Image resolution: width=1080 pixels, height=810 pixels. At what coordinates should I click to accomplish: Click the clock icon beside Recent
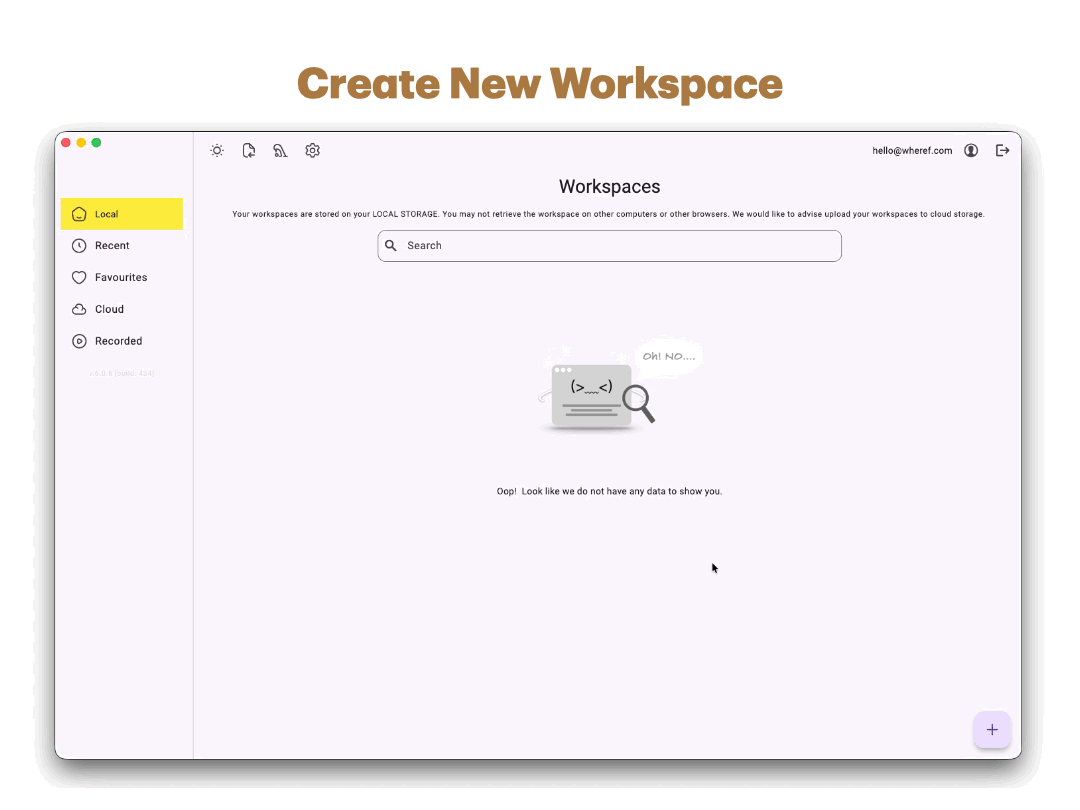click(80, 245)
